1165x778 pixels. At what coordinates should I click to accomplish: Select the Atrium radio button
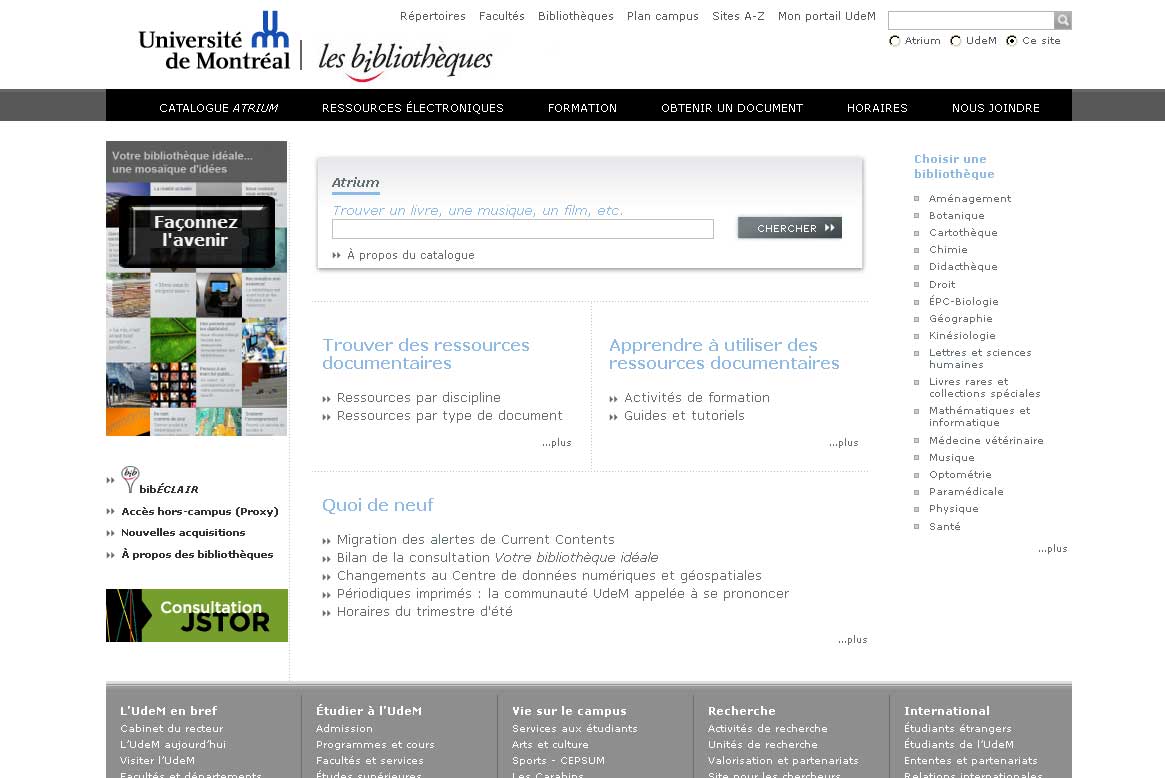point(895,41)
